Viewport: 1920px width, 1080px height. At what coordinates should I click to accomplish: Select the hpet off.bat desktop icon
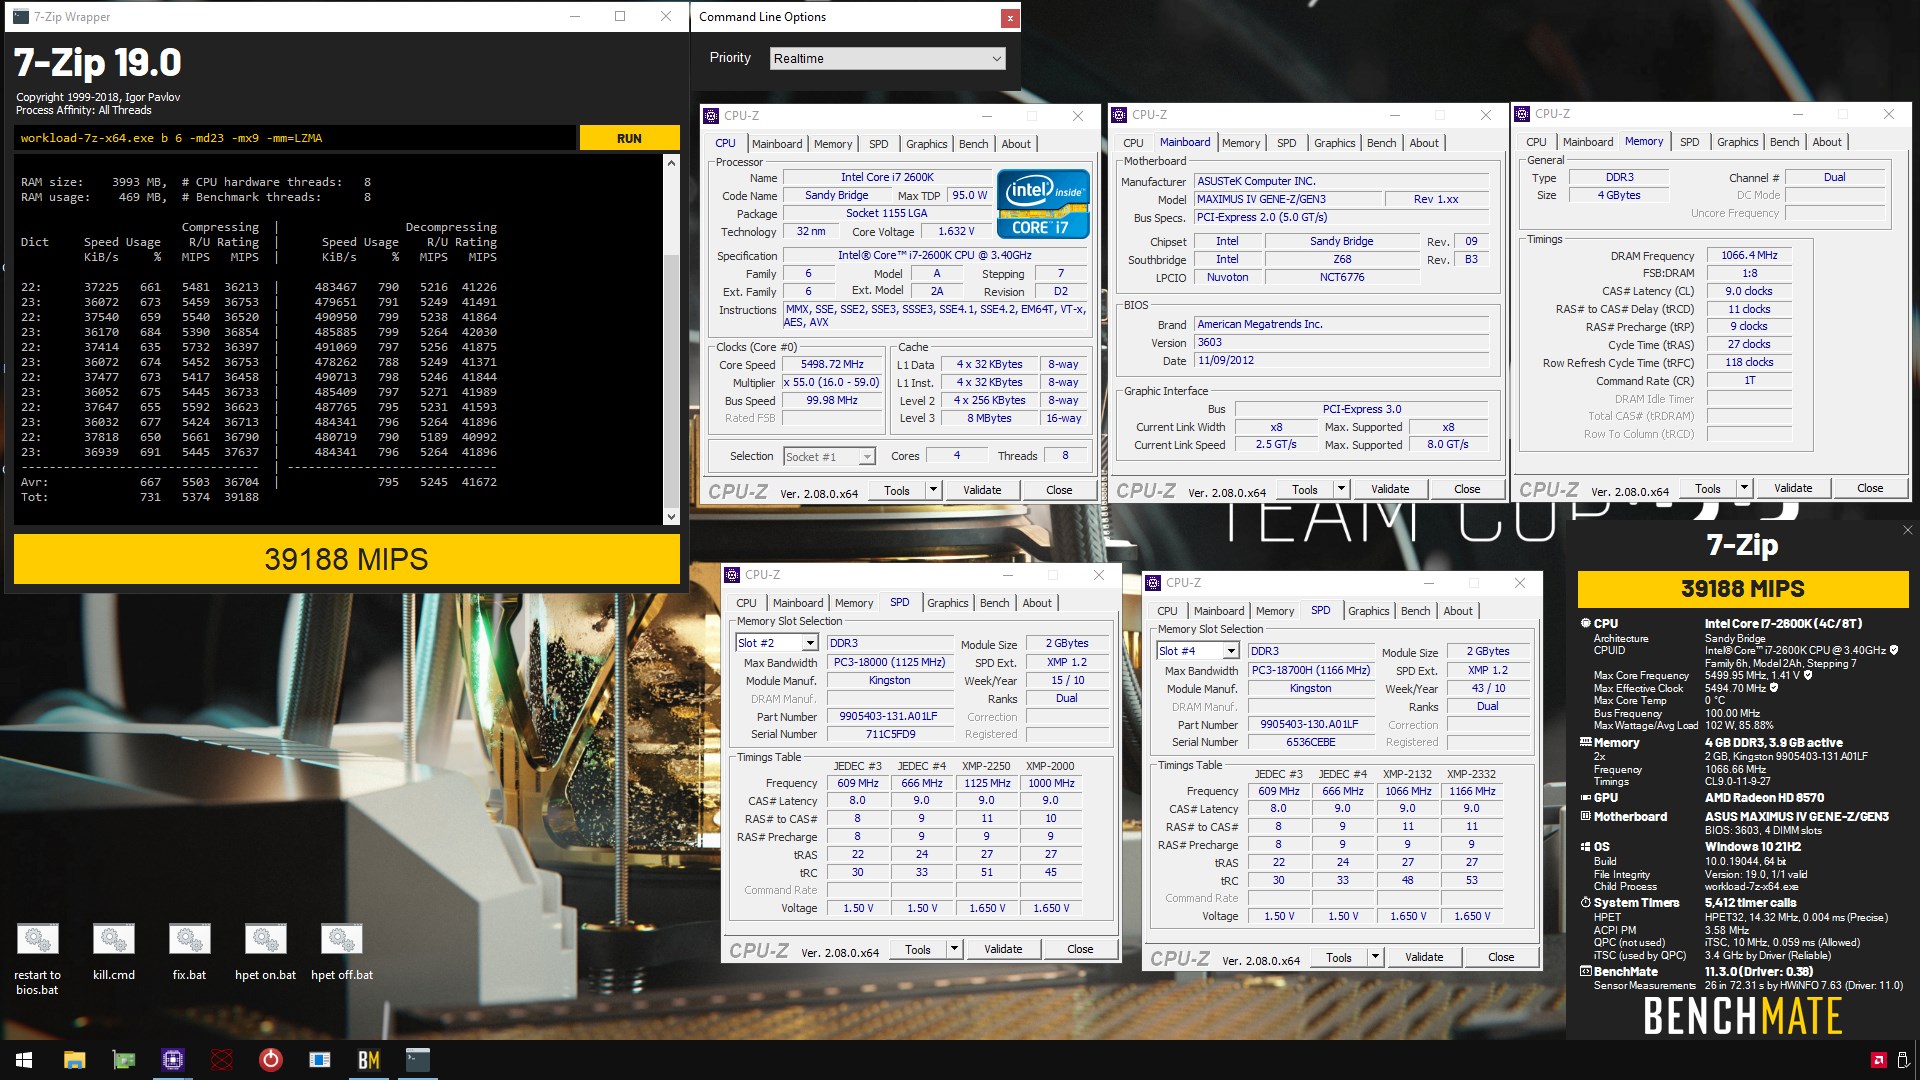(341, 952)
